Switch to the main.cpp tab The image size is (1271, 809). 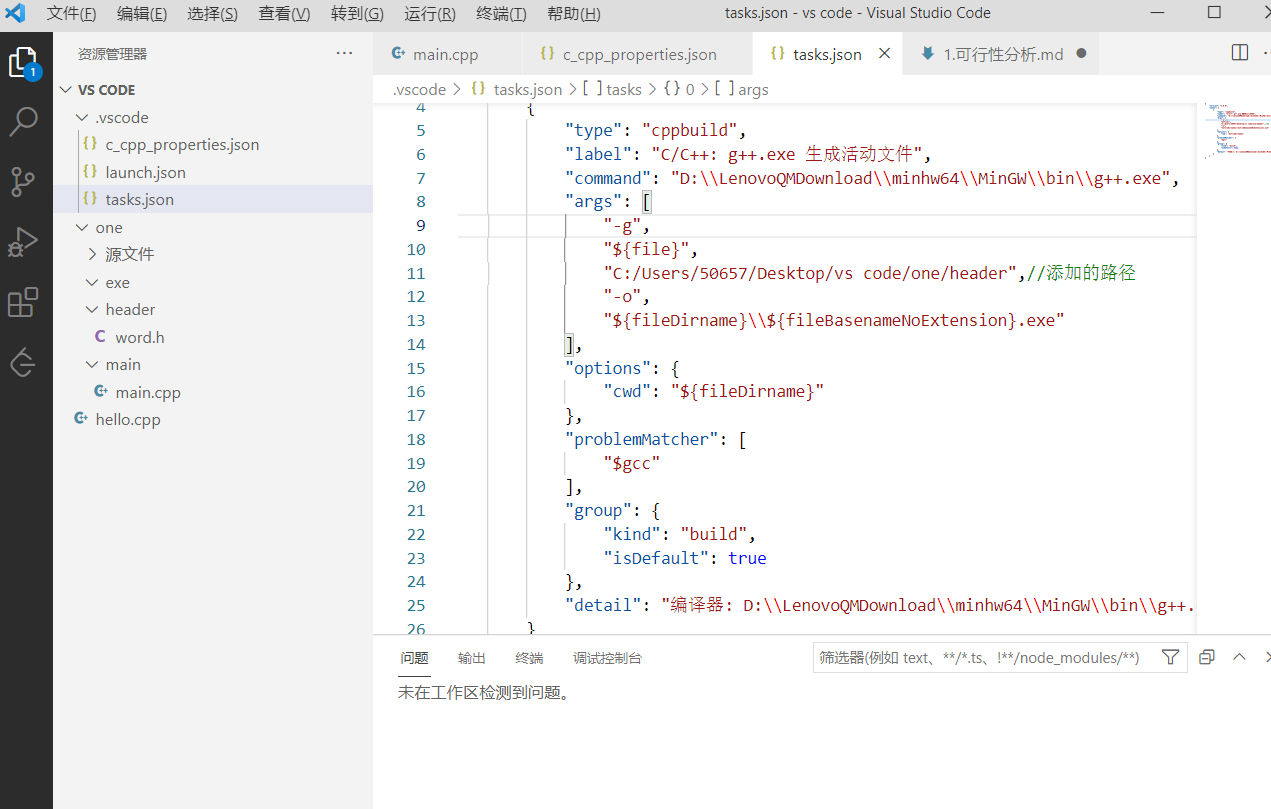click(x=448, y=53)
